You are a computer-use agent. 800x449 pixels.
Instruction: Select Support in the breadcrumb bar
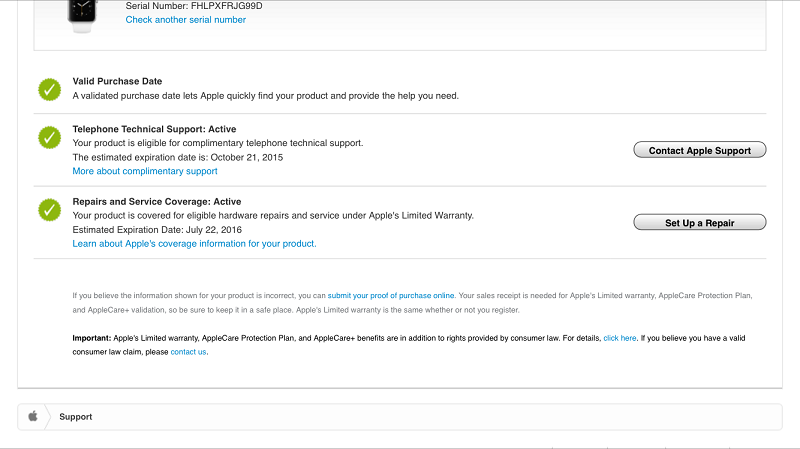[x=76, y=416]
